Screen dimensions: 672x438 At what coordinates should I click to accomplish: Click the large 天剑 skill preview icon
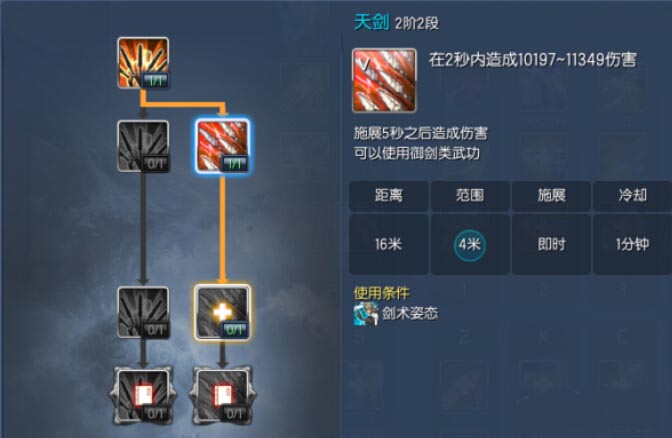click(x=384, y=81)
